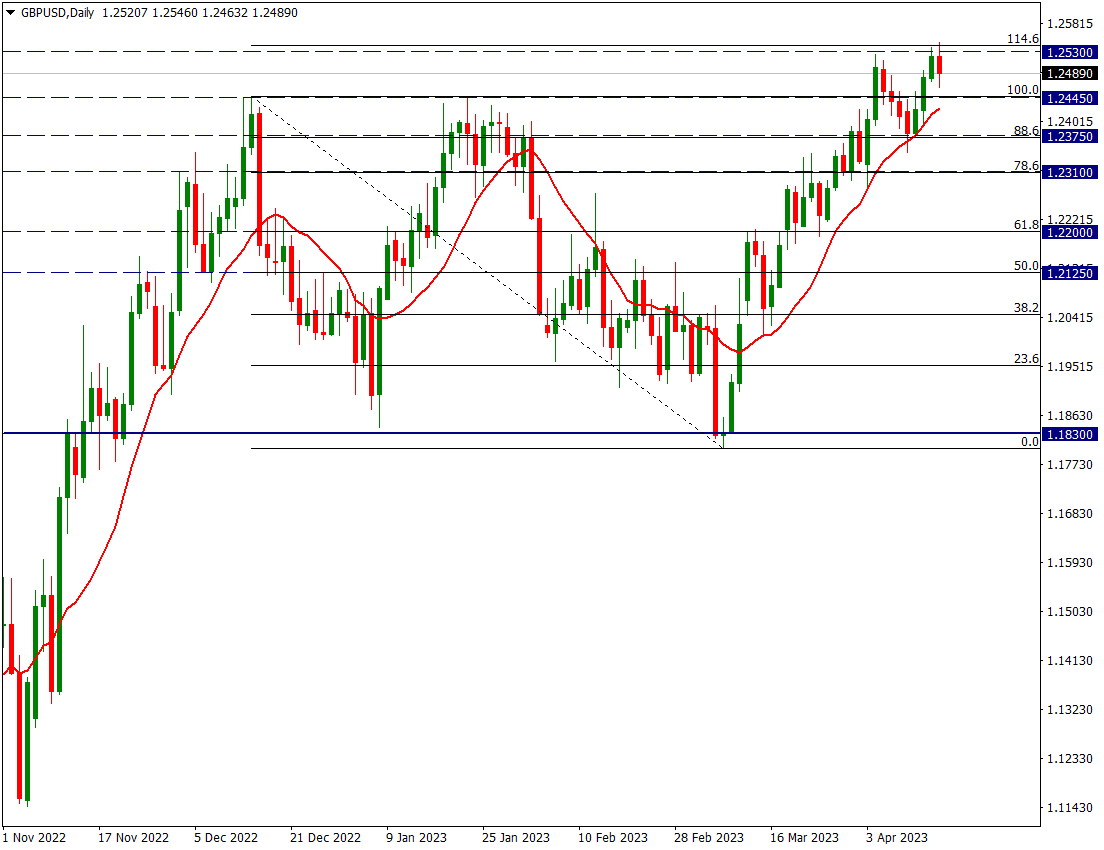Click the 1.15930 price axis value

(x=1070, y=563)
